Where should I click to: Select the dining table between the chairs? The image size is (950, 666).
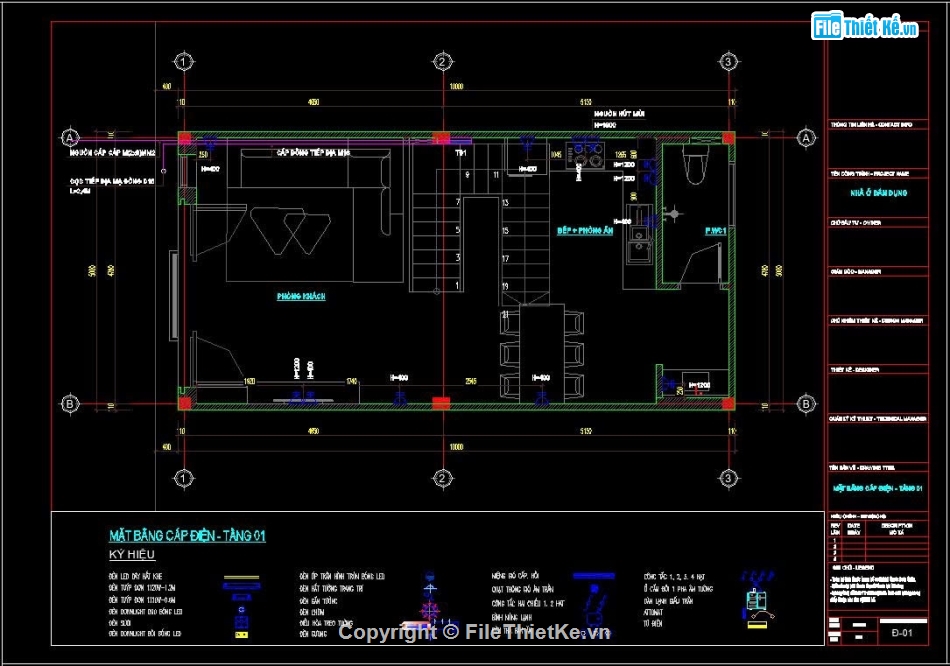pos(541,352)
